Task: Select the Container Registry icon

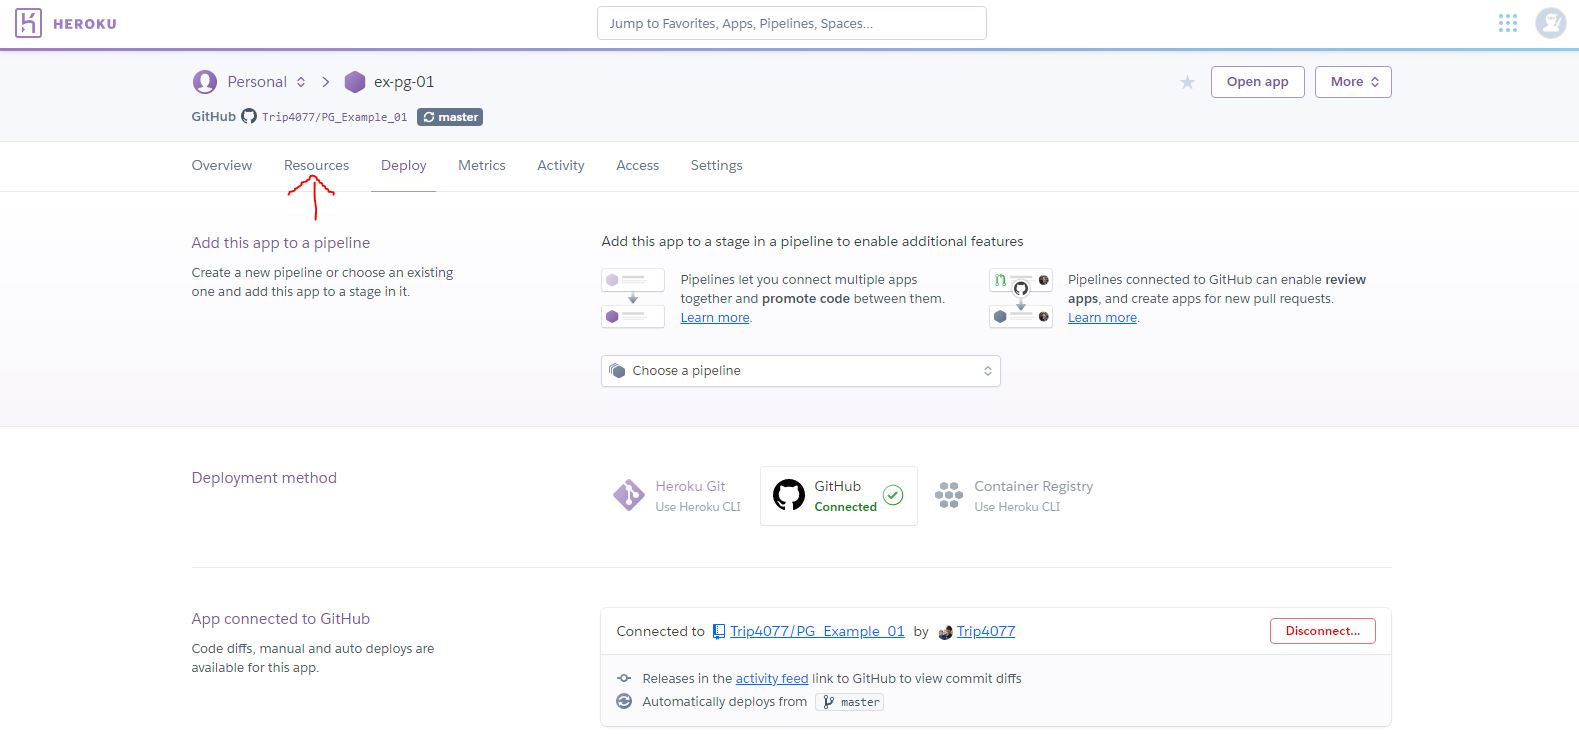Action: click(949, 495)
